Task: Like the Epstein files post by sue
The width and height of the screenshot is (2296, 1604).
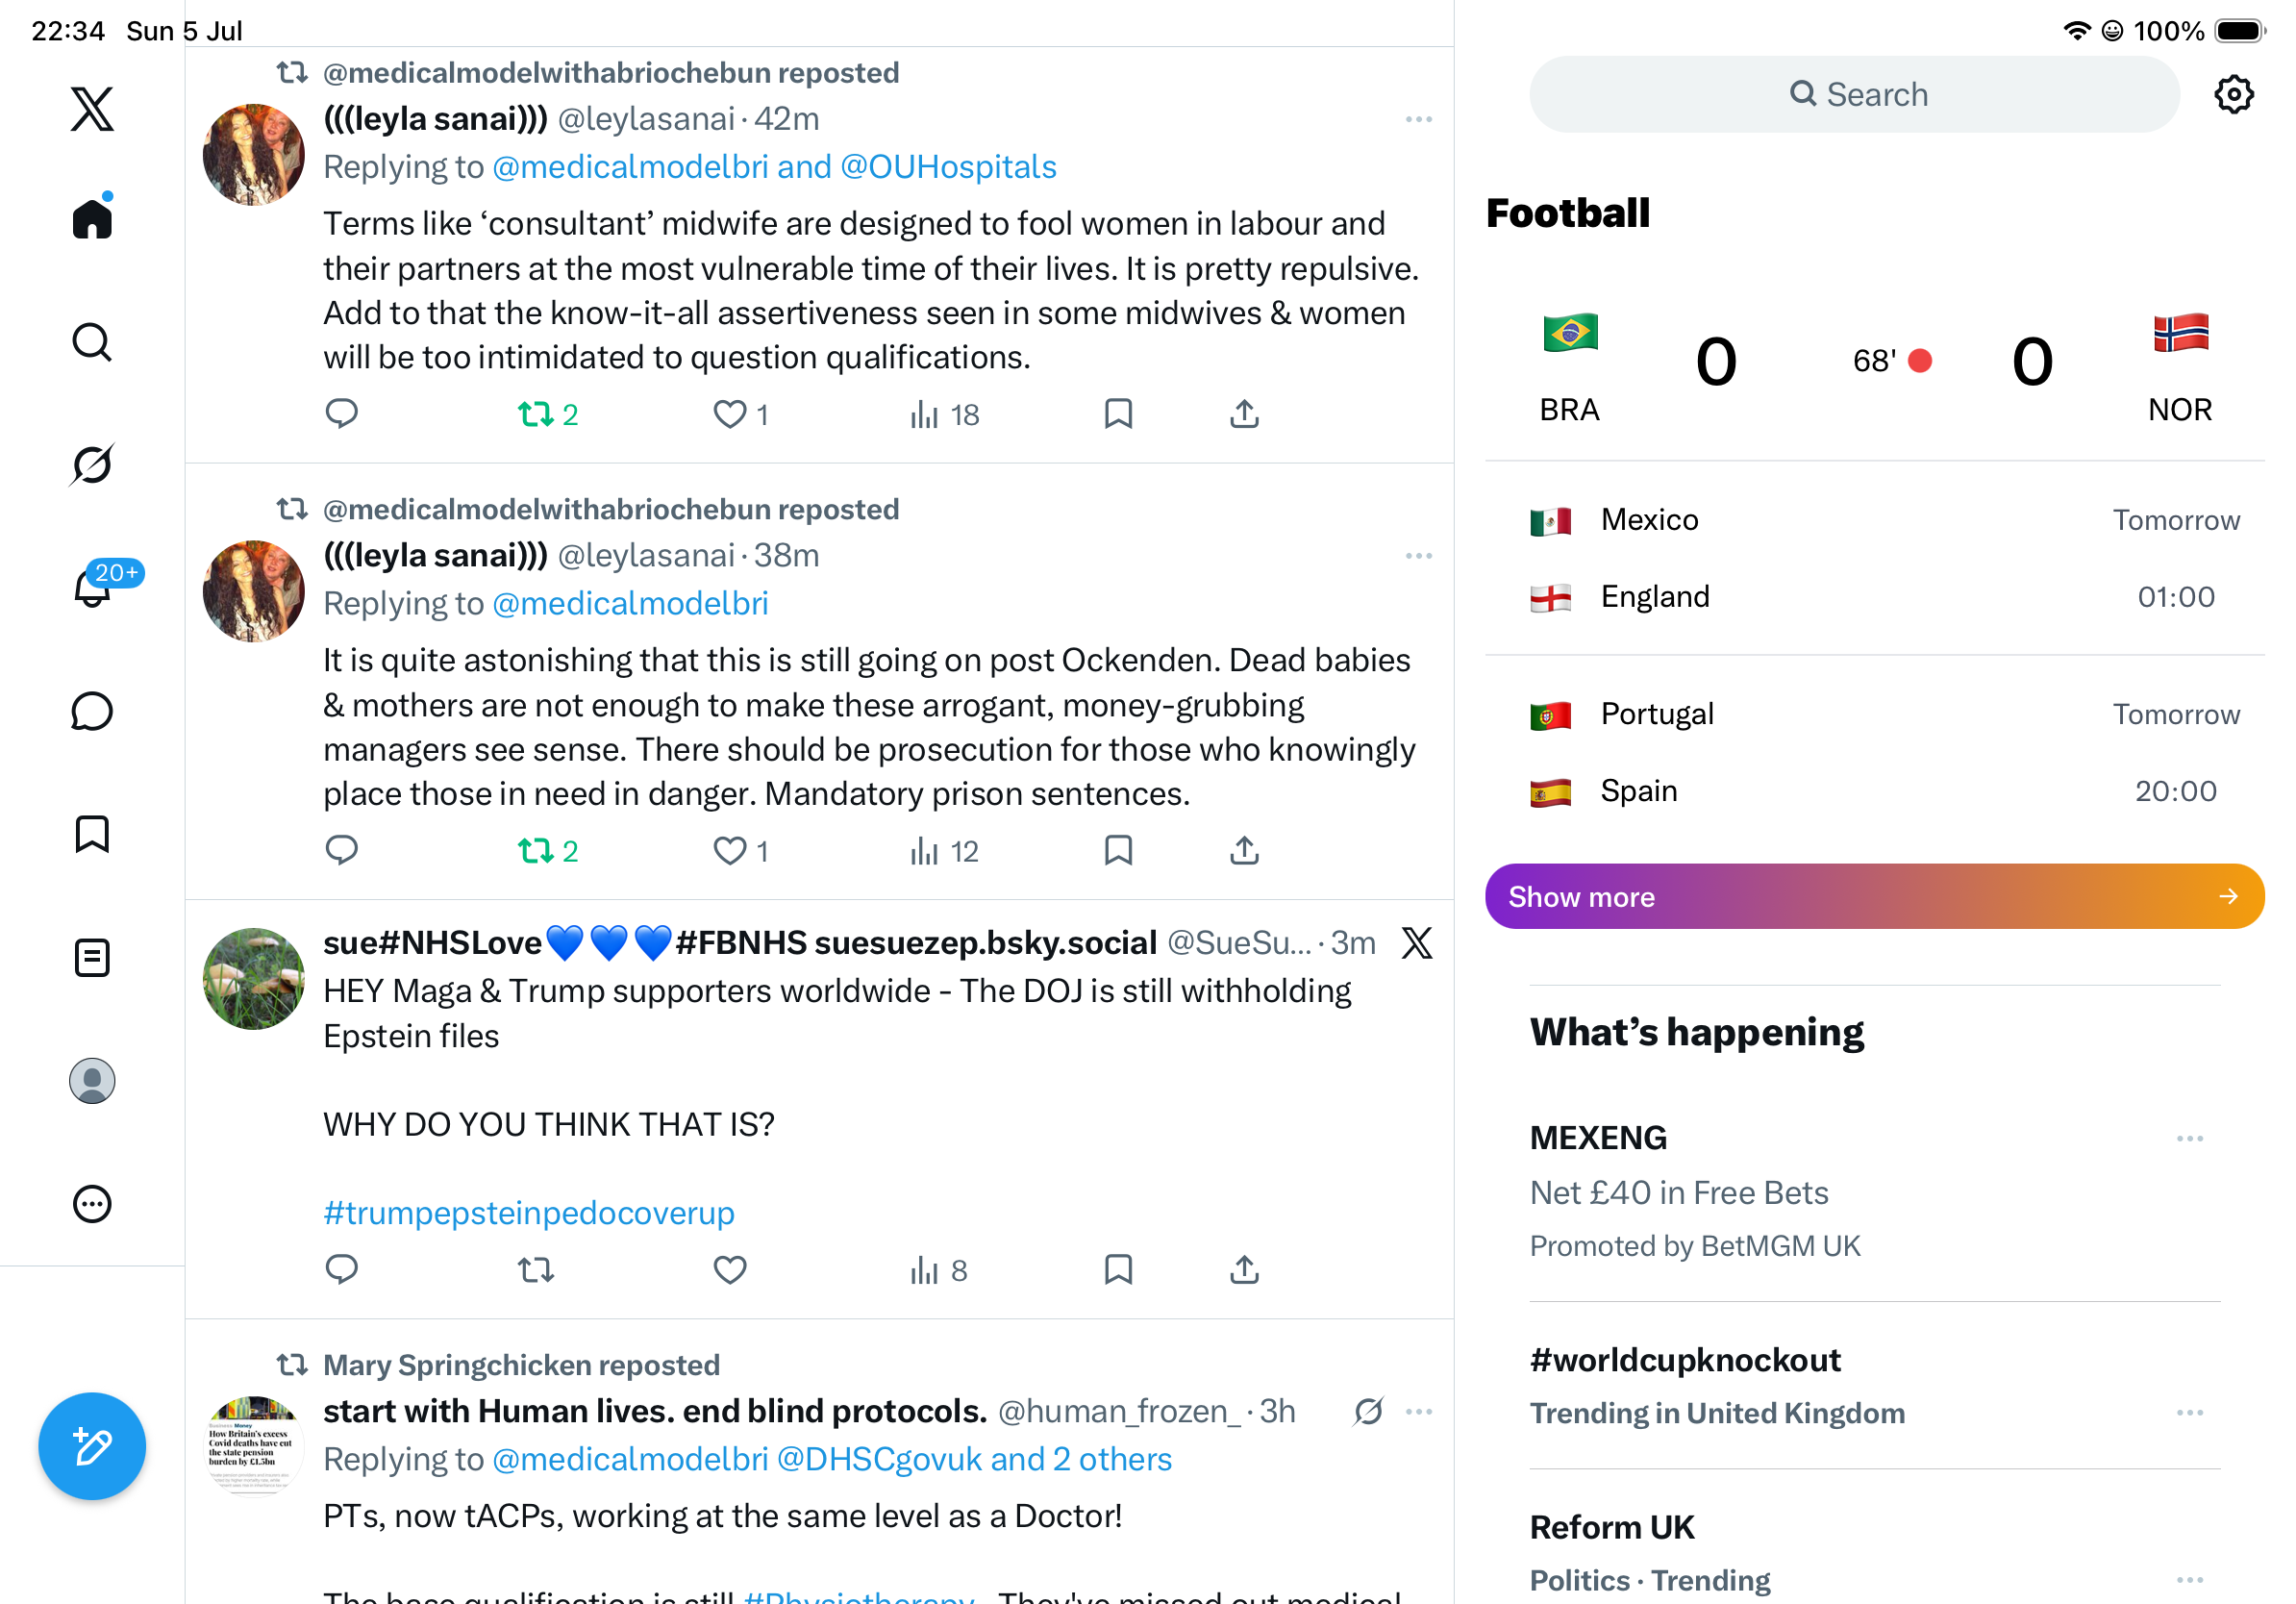Action: tap(730, 1270)
